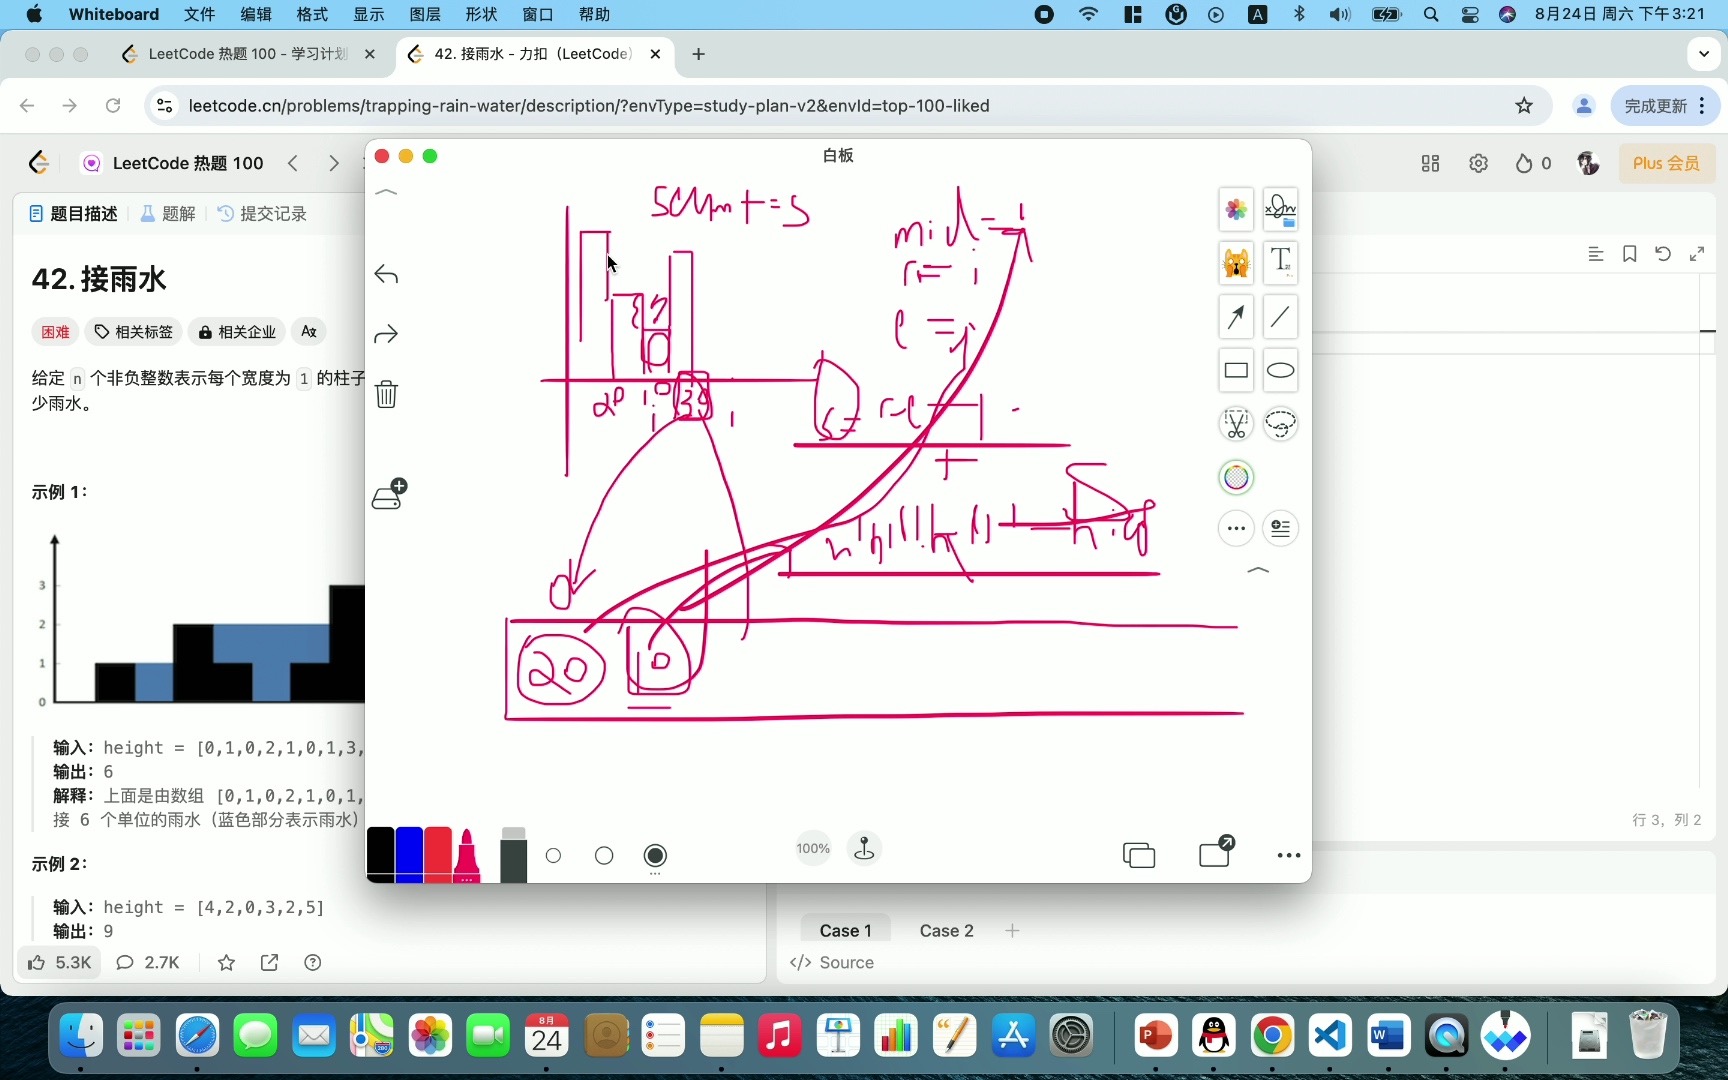Share the problem via share icon

269,963
